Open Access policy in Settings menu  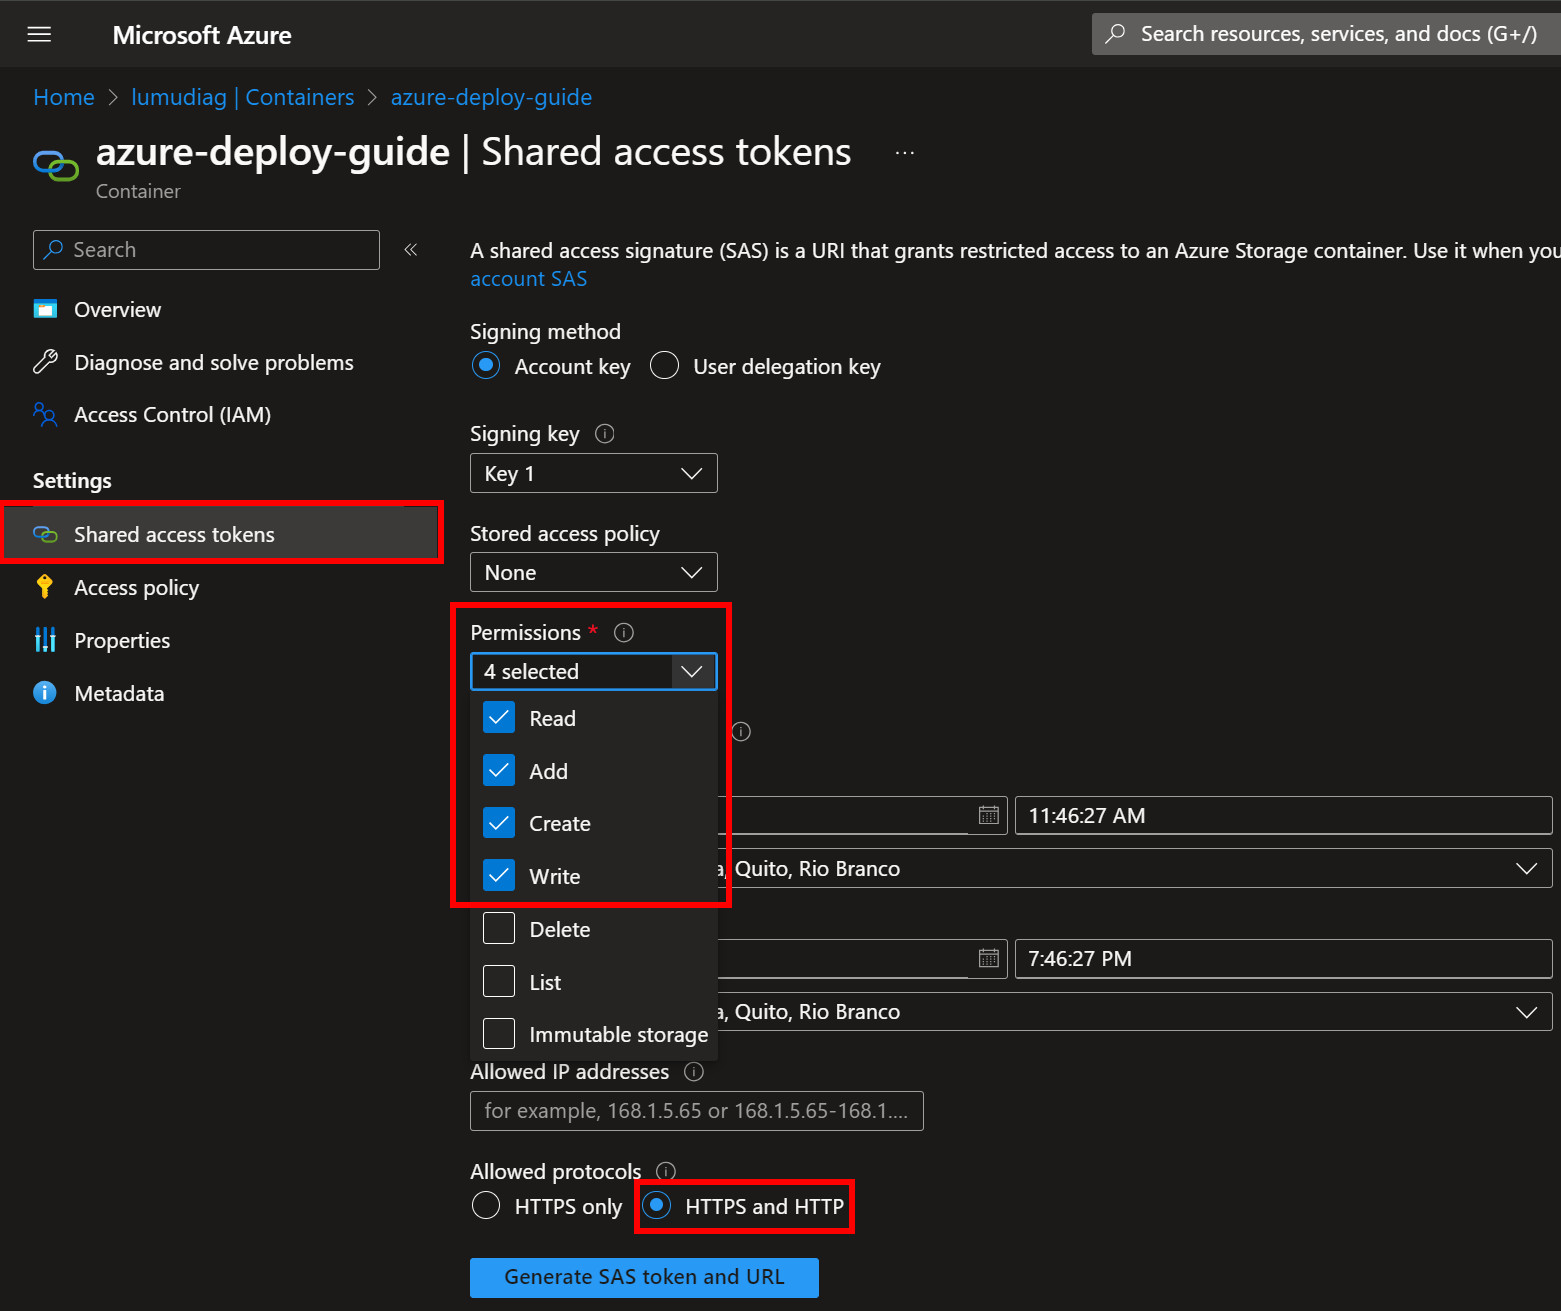(136, 587)
